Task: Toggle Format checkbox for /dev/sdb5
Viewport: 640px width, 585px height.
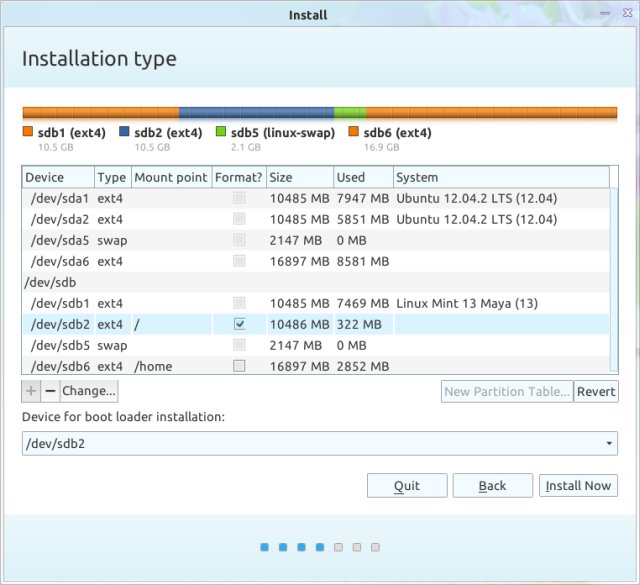Action: pos(239,345)
